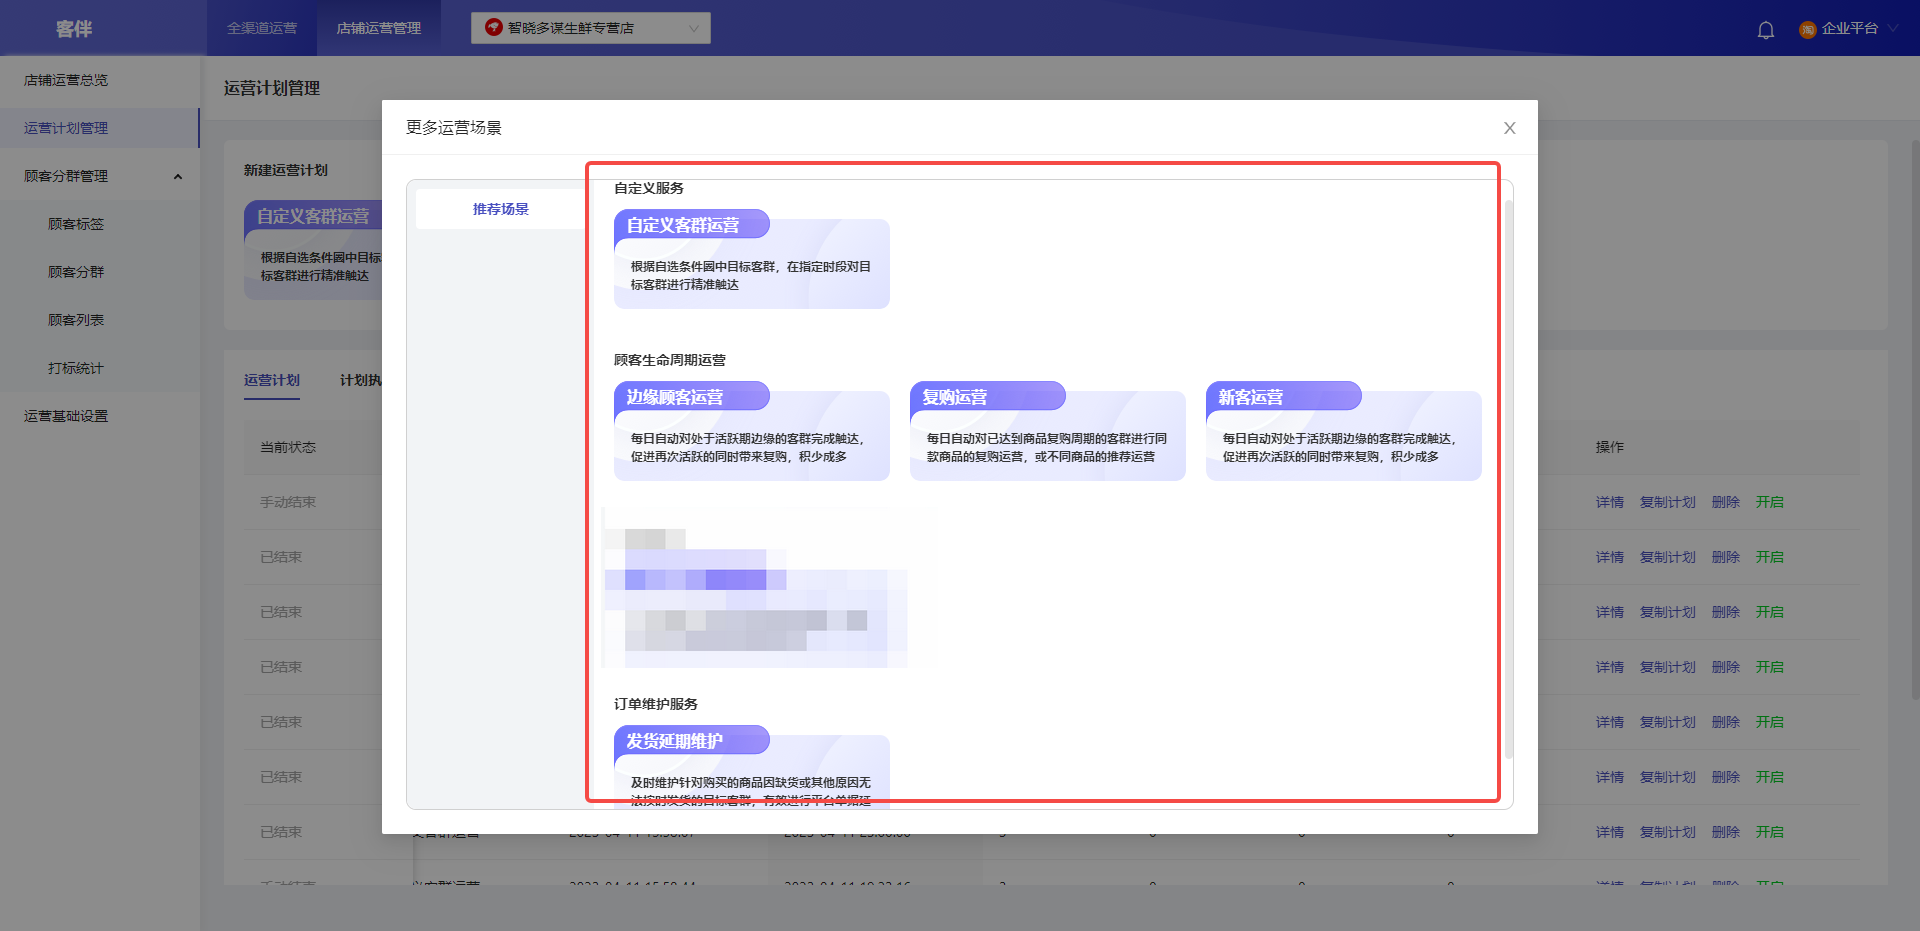Click 详情 in the 手动结束 row
The height and width of the screenshot is (931, 1920).
click(x=1610, y=502)
